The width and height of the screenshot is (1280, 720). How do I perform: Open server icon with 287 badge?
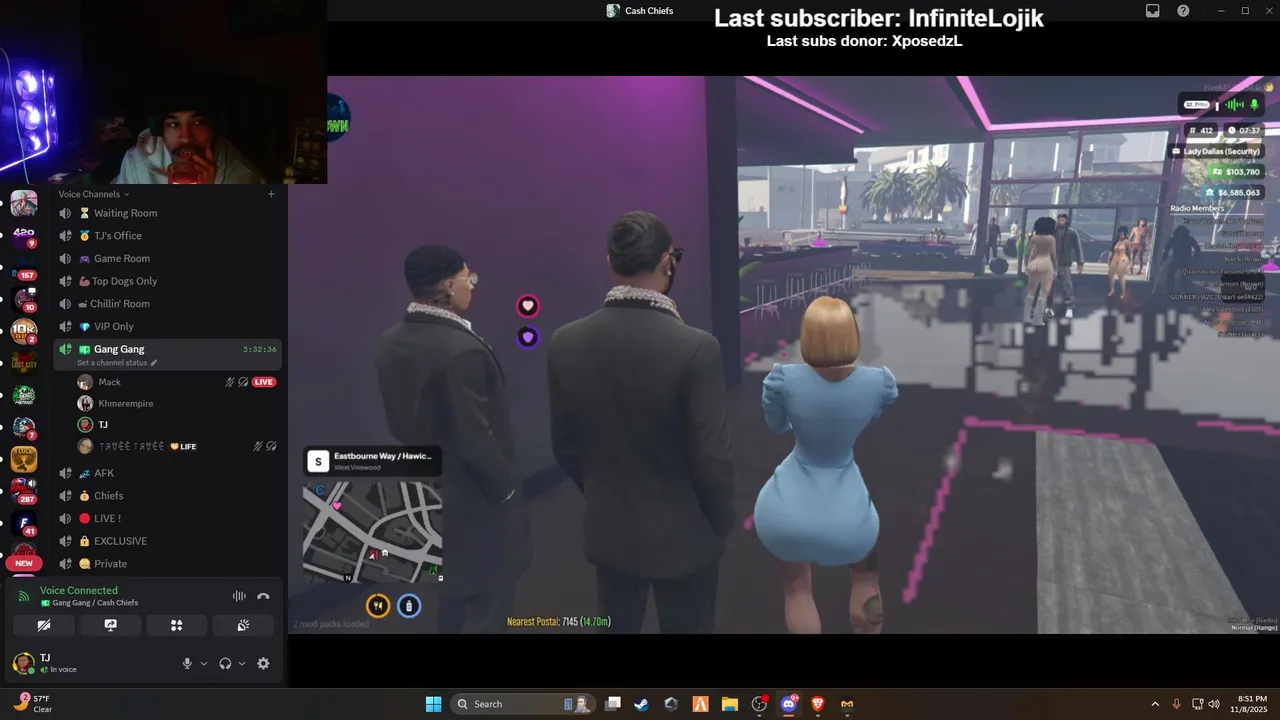pos(24,491)
